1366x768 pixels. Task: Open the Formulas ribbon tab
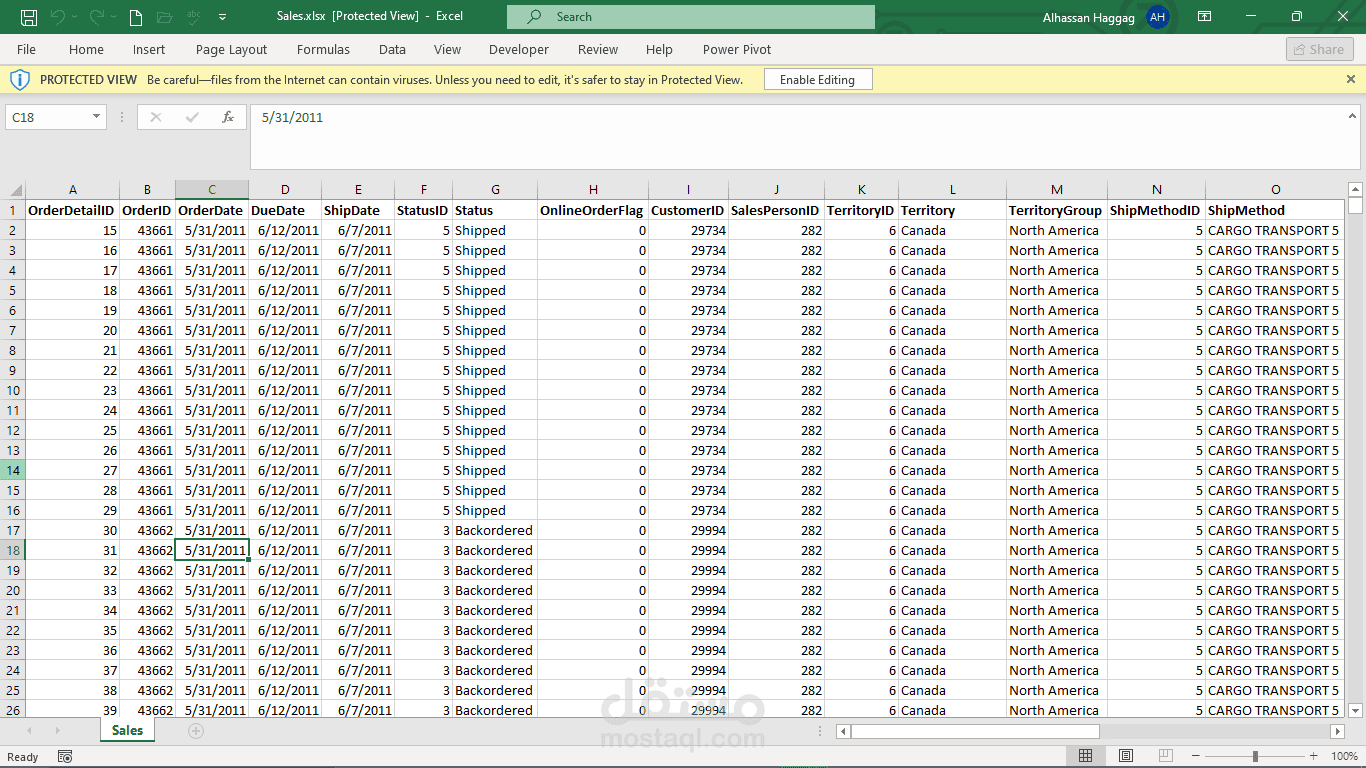point(323,49)
